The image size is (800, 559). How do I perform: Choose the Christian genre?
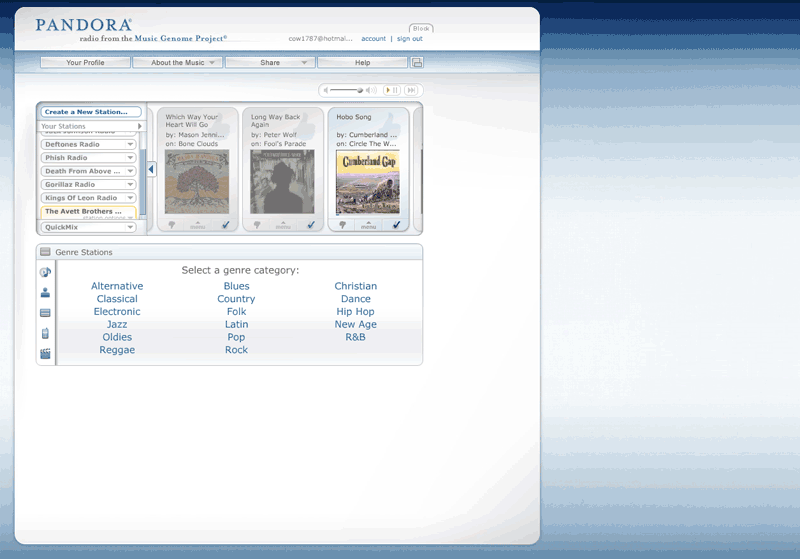click(356, 286)
